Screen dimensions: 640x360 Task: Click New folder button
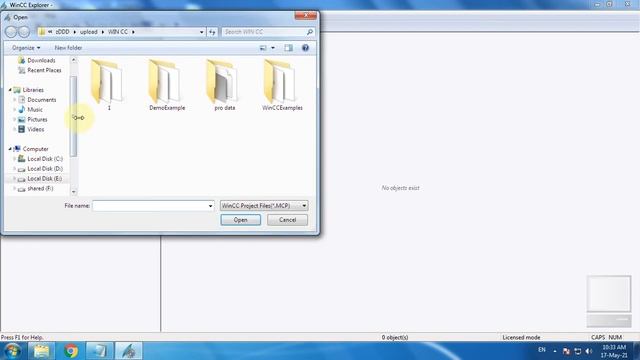click(68, 48)
